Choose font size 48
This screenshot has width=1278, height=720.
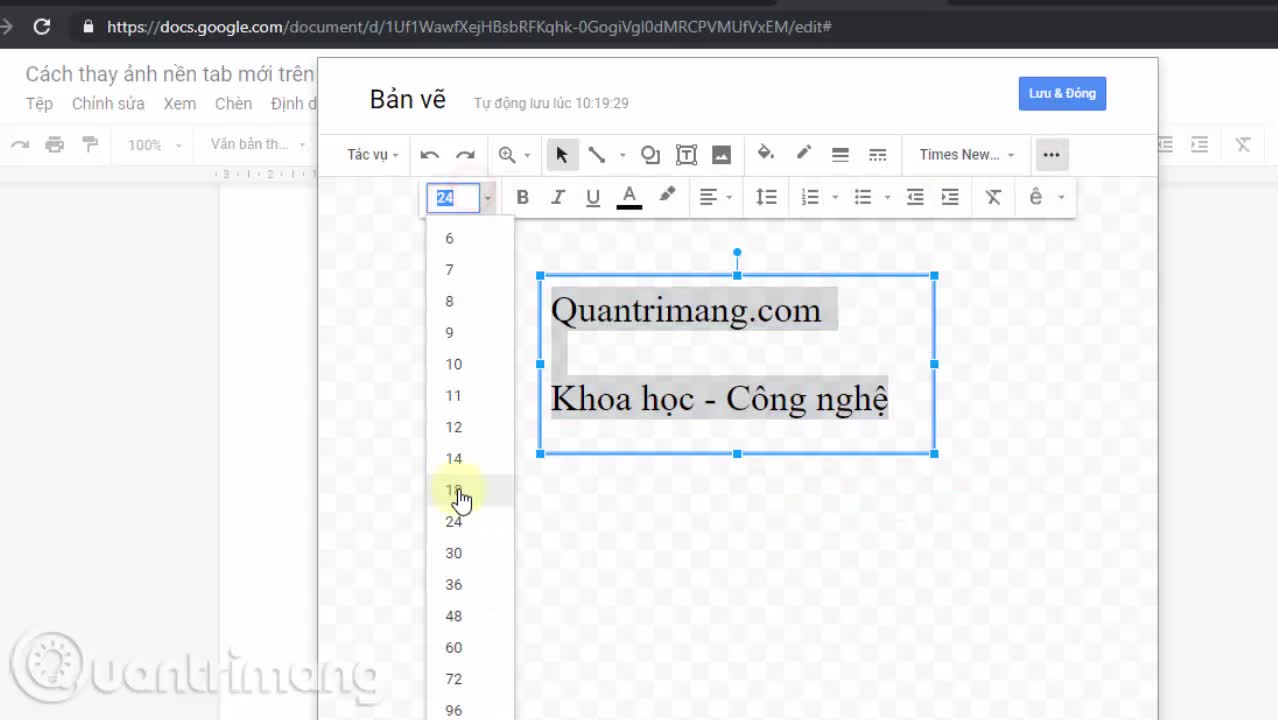(470, 616)
